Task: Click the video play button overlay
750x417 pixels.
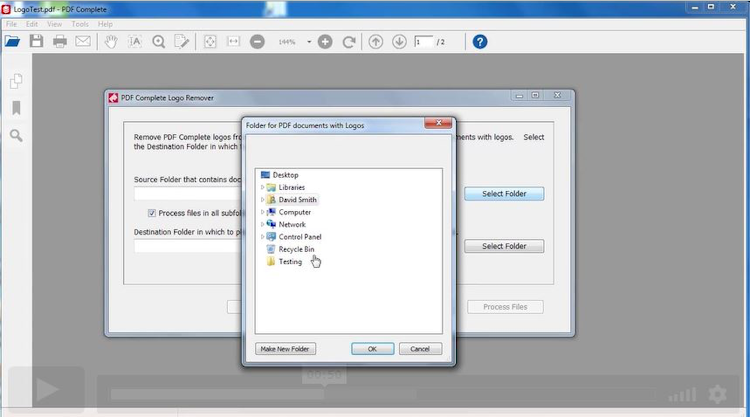Action: [x=46, y=390]
